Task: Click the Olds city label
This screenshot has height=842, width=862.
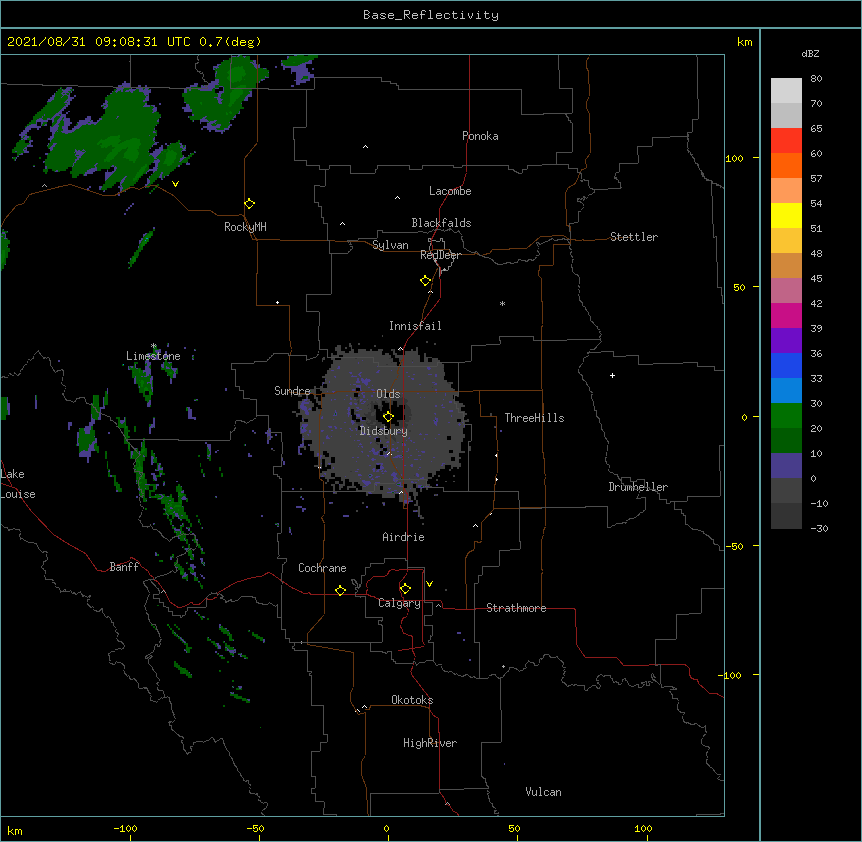Action: tap(388, 394)
